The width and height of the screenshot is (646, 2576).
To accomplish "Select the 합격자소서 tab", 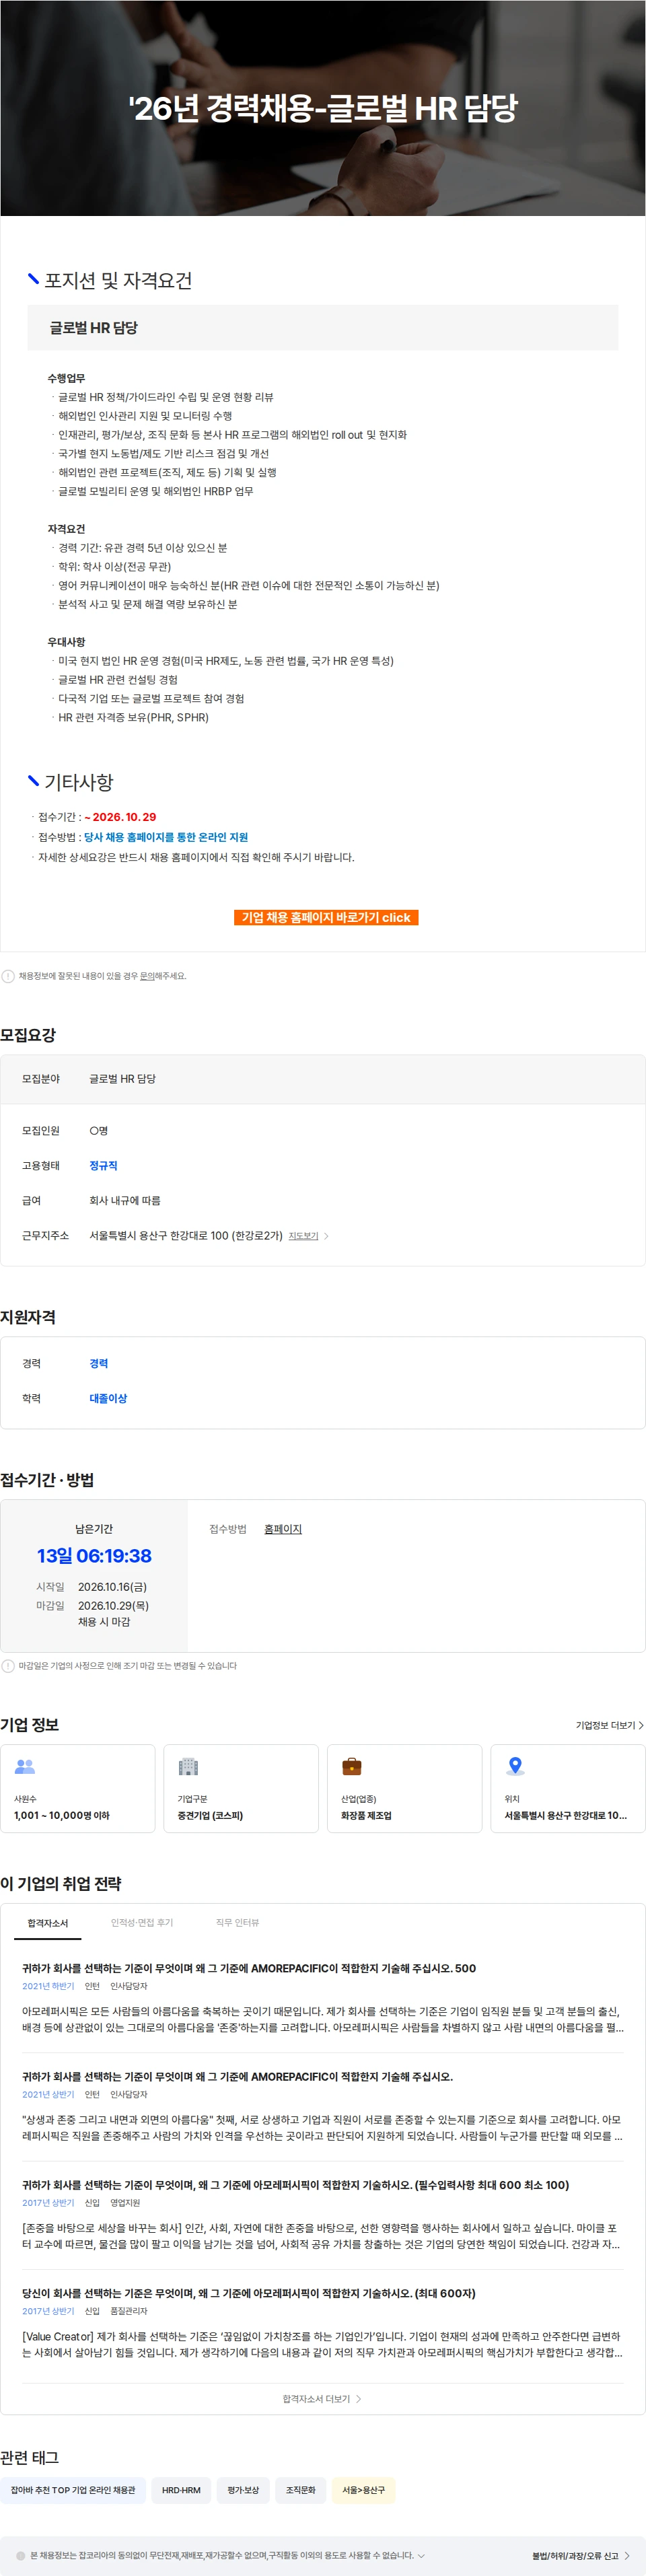I will coord(48,1923).
